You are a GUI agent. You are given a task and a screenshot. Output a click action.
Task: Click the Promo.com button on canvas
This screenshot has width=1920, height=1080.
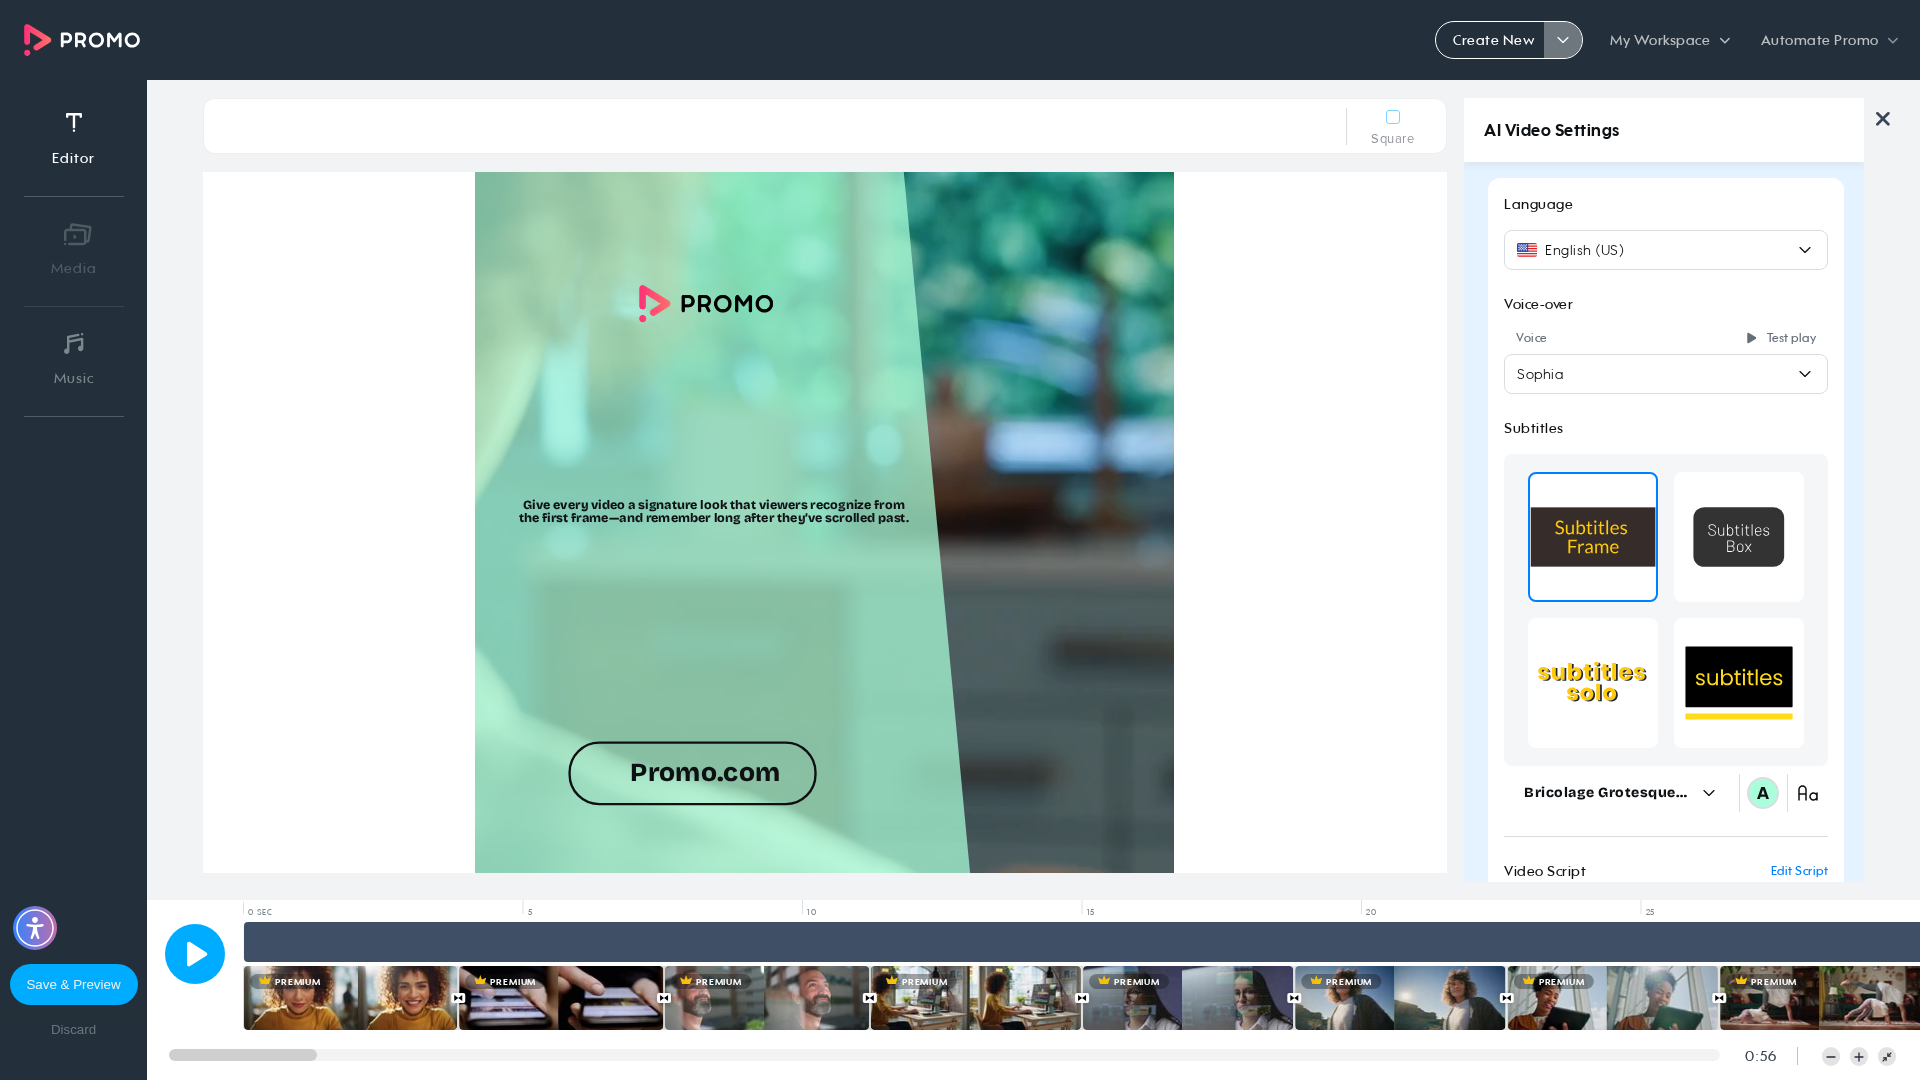(692, 773)
